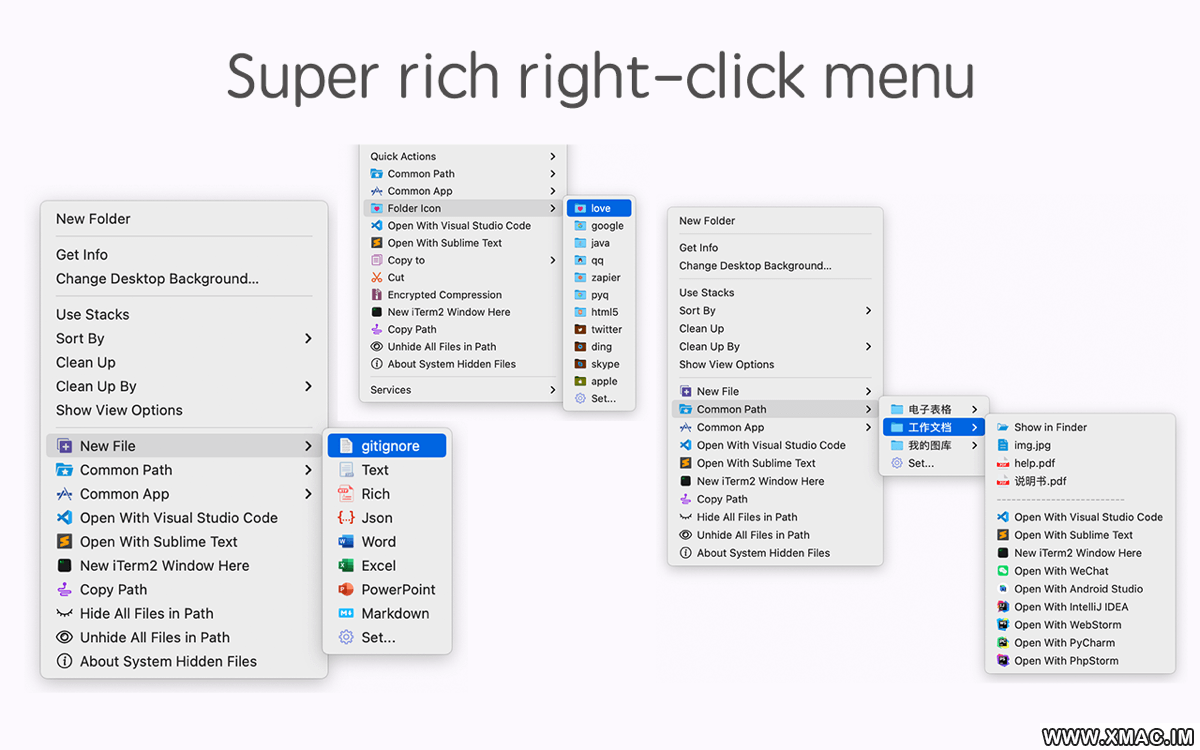The width and height of the screenshot is (1200, 750).
Task: Expand the Copy to submenu arrow
Action: [x=552, y=260]
